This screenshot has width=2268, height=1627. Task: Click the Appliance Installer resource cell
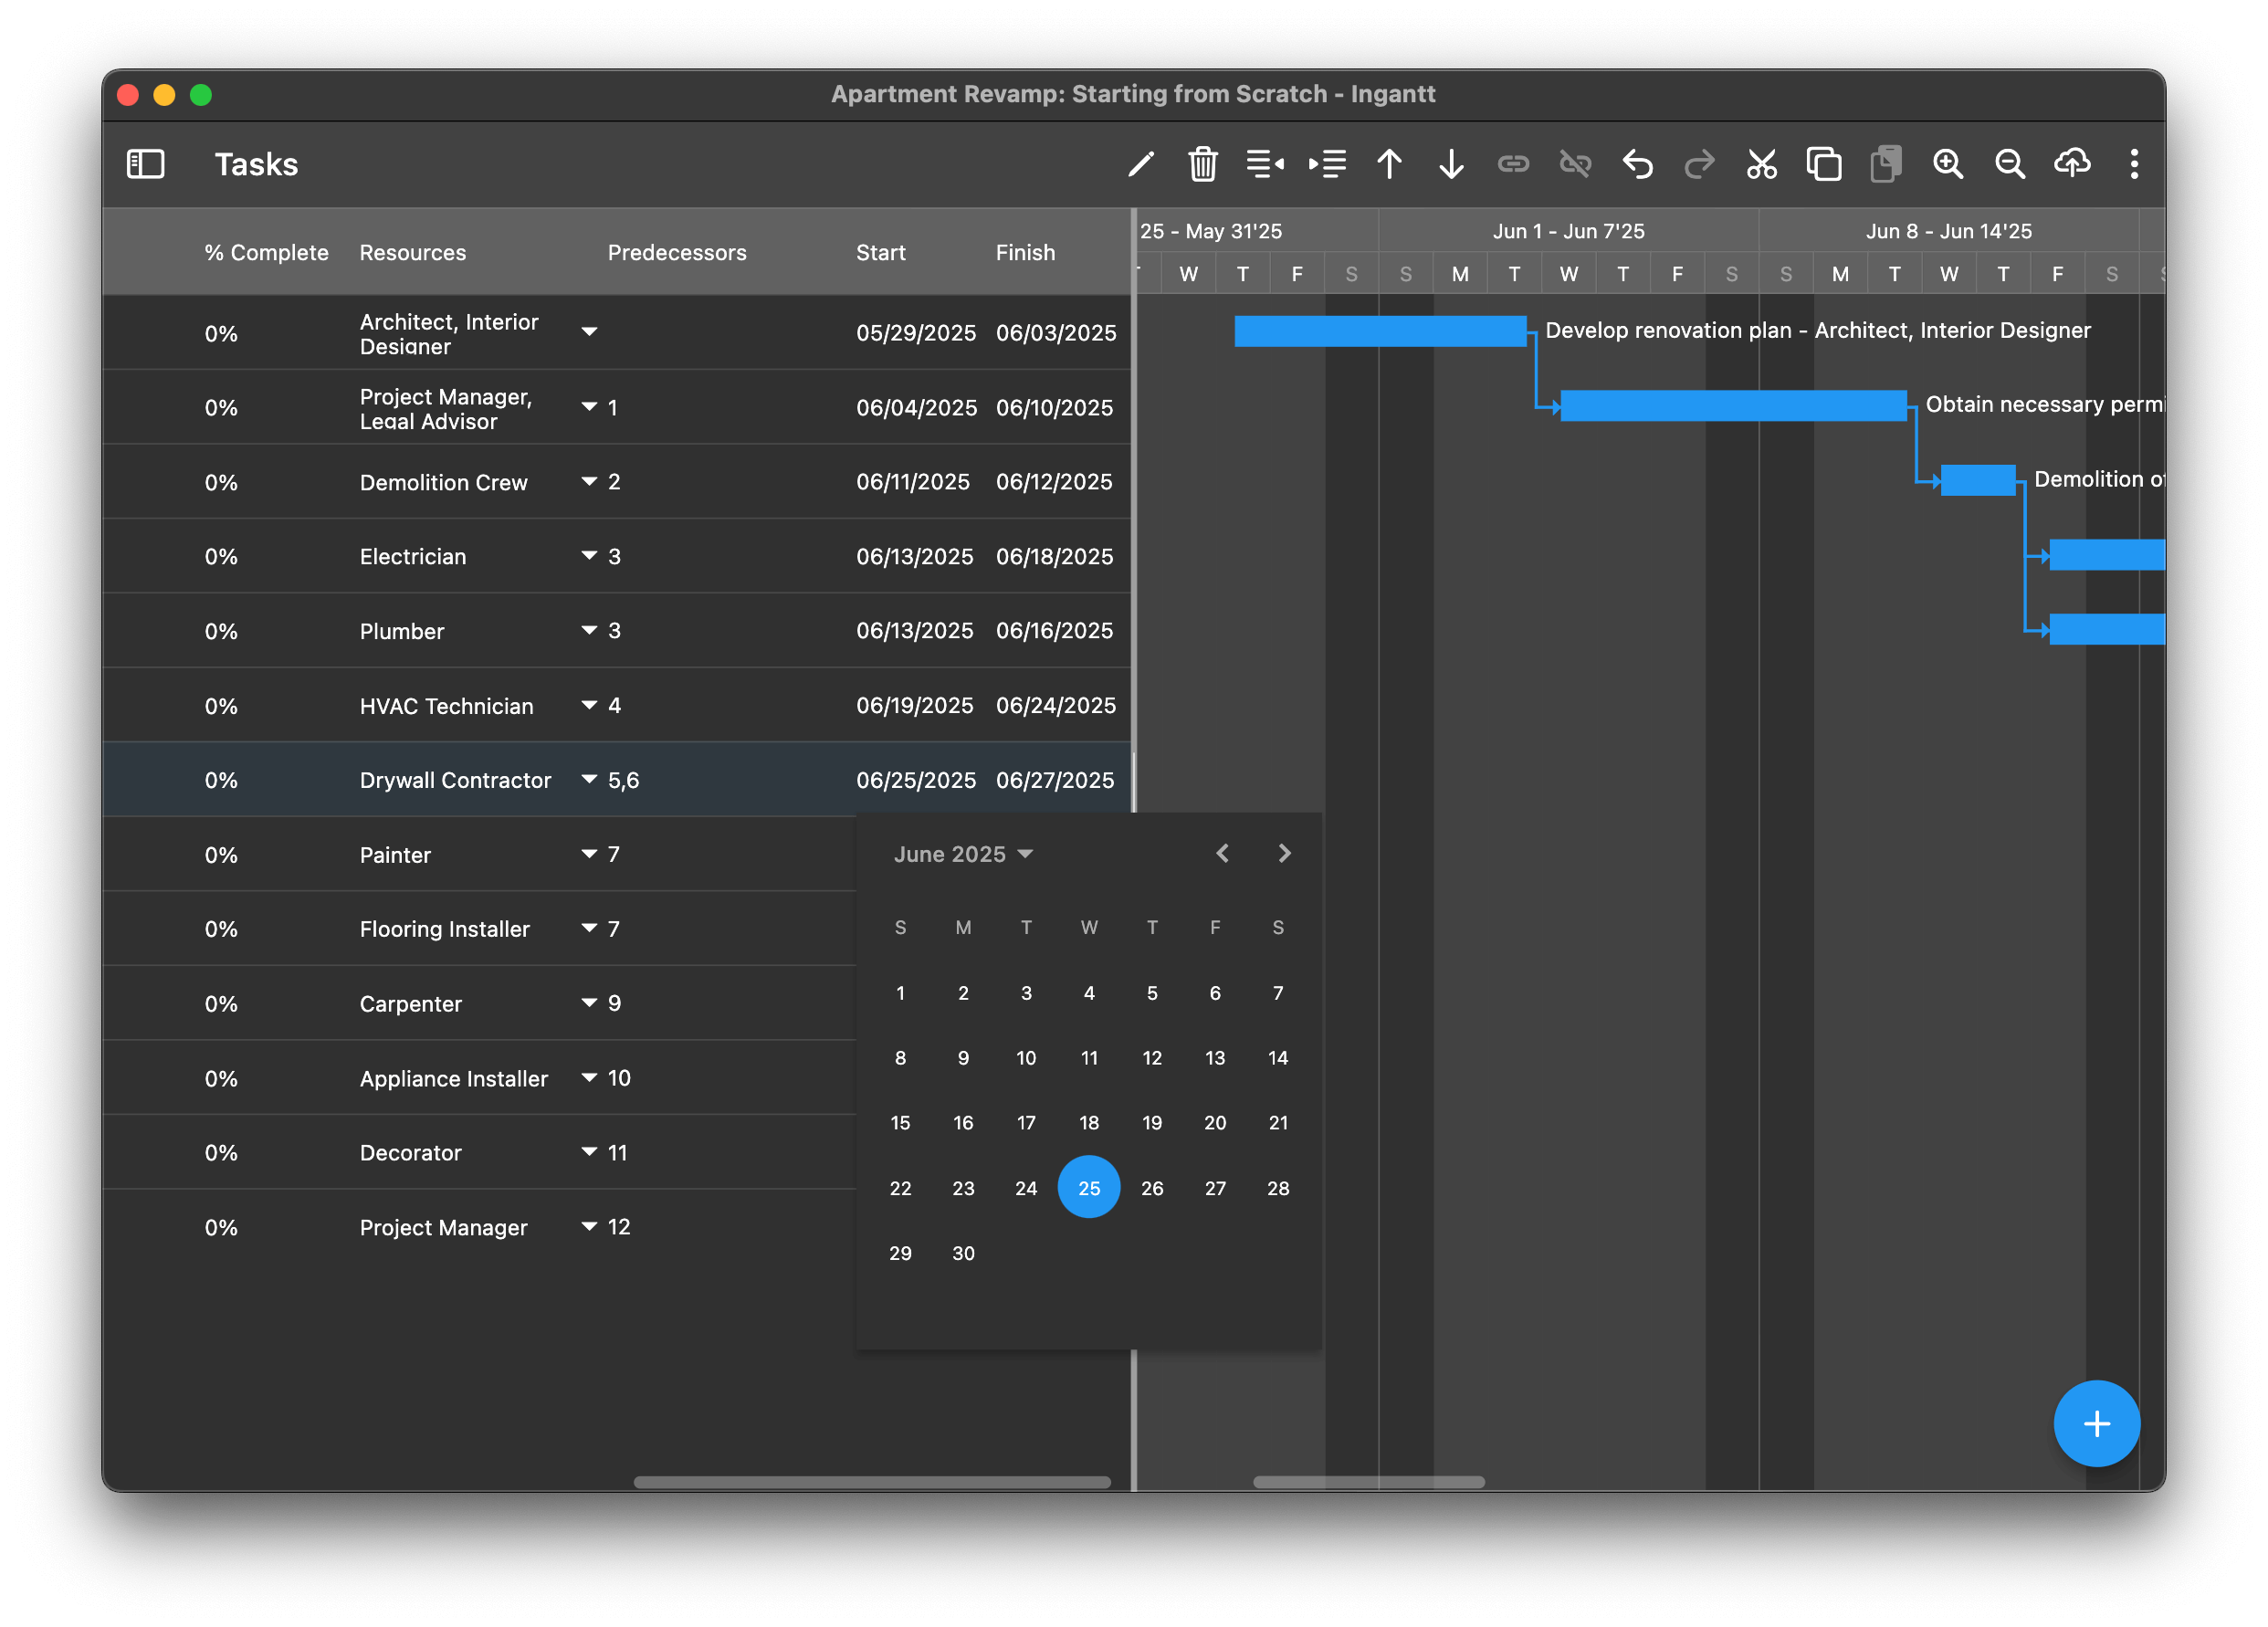point(454,1078)
